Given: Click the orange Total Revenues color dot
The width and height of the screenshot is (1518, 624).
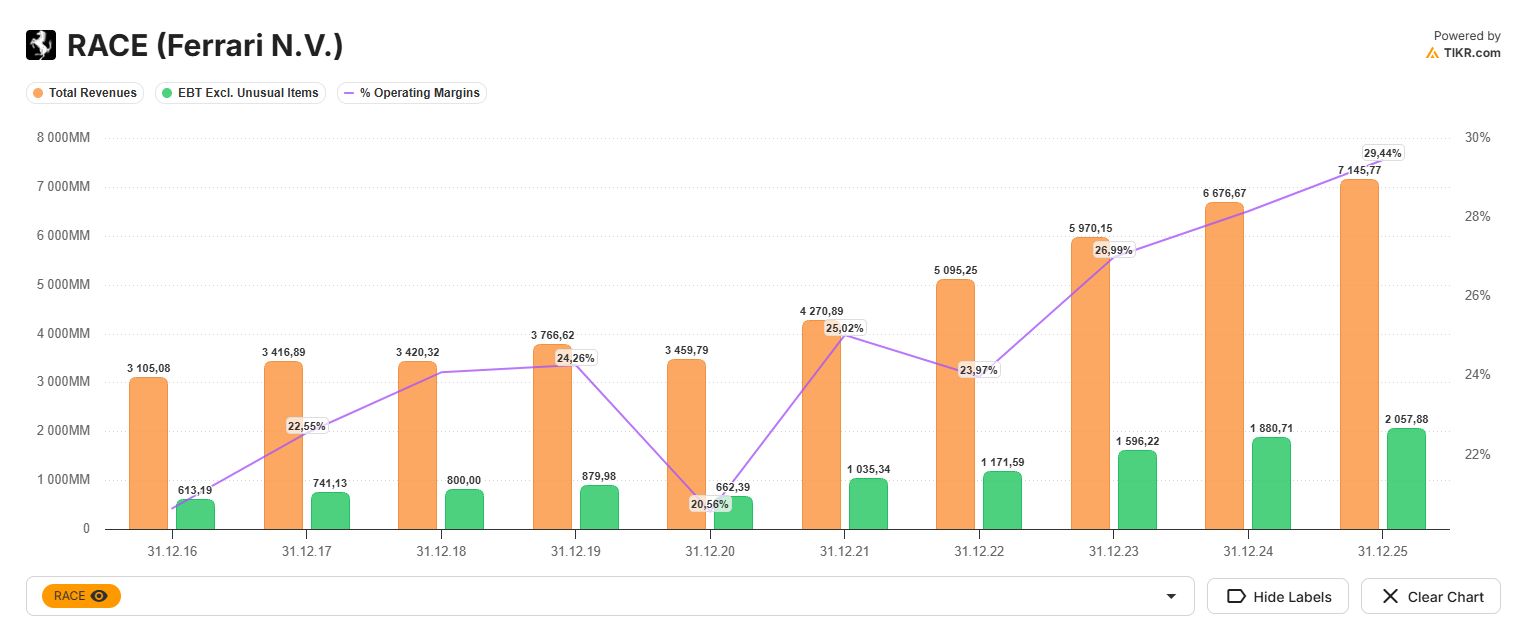Looking at the screenshot, I should pos(38,93).
